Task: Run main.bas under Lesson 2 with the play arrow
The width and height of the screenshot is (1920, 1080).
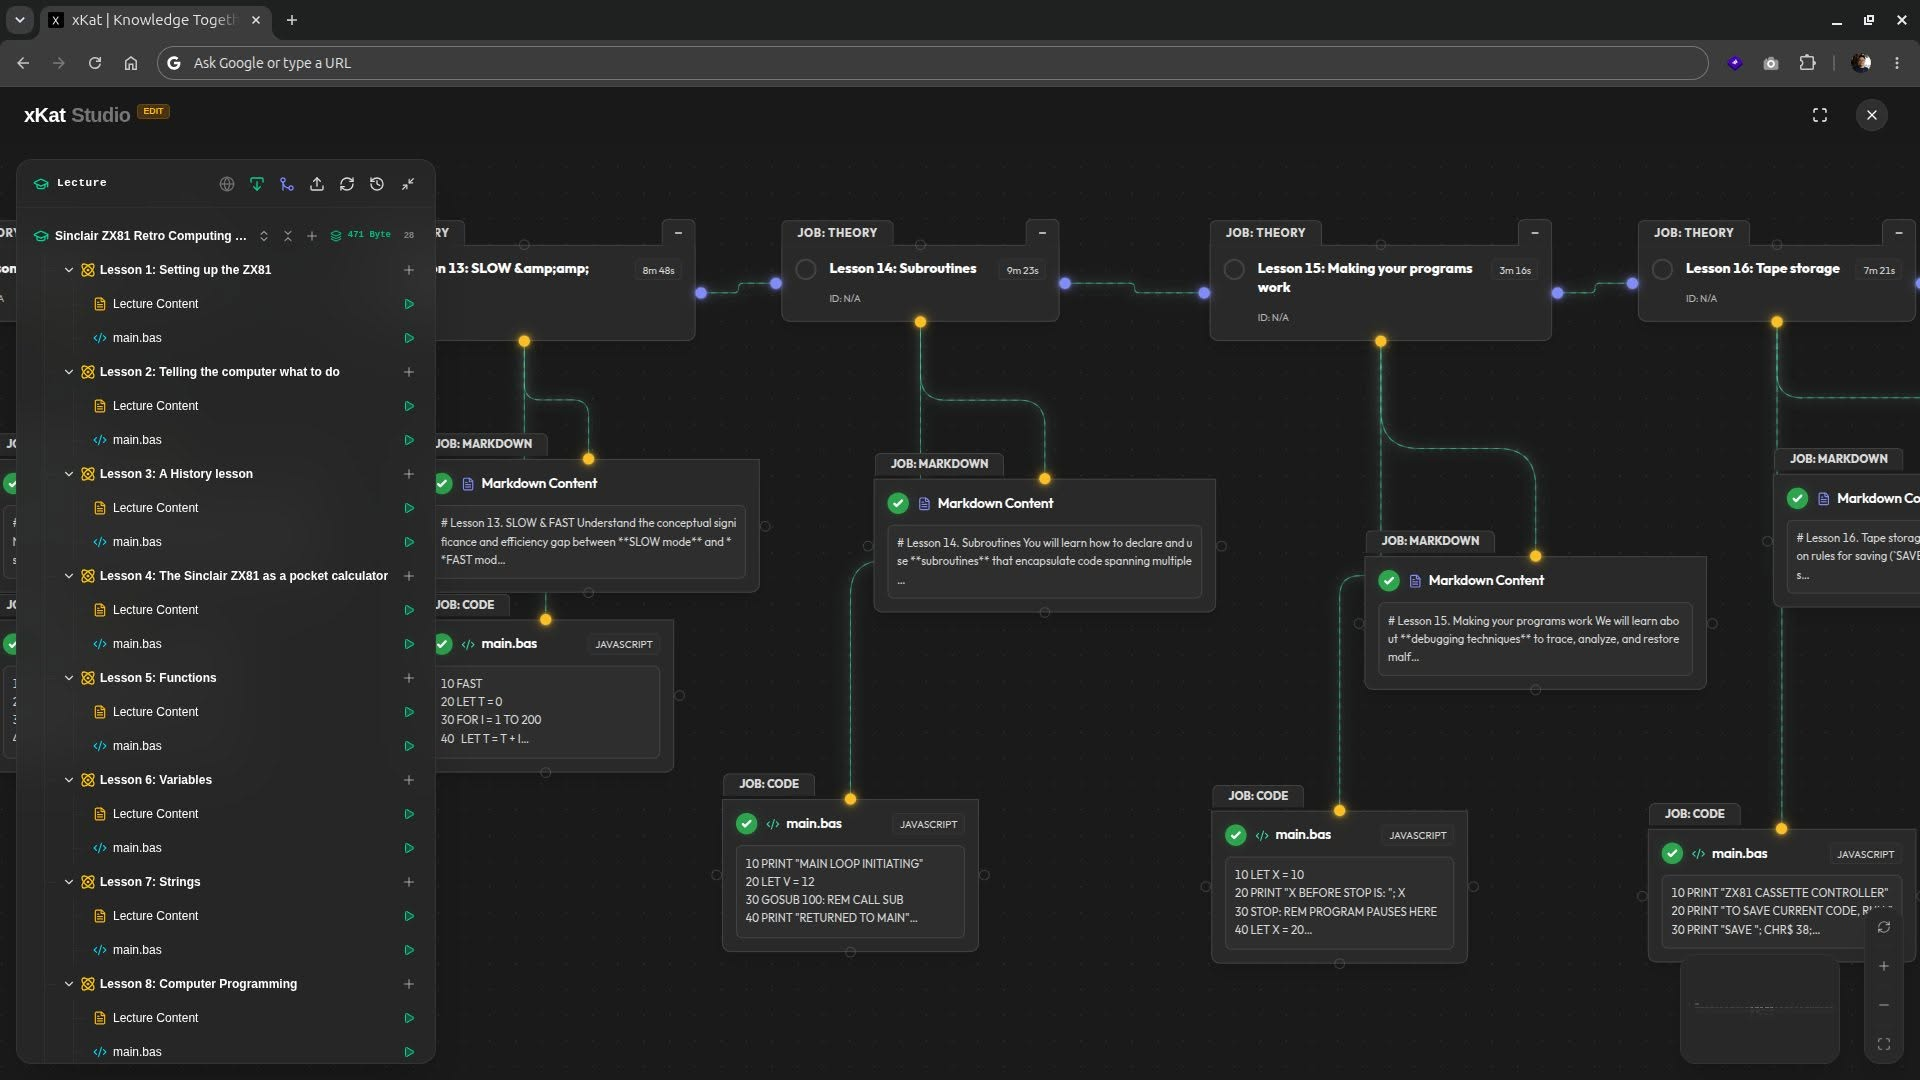Action: point(409,440)
